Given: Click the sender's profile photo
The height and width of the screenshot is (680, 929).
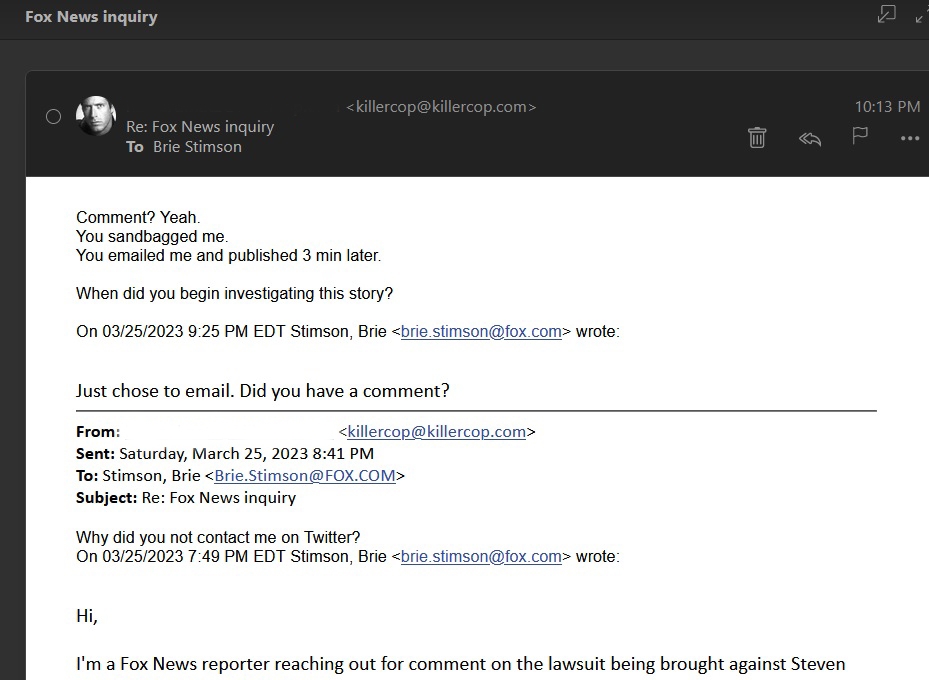Looking at the screenshot, I should click(96, 116).
